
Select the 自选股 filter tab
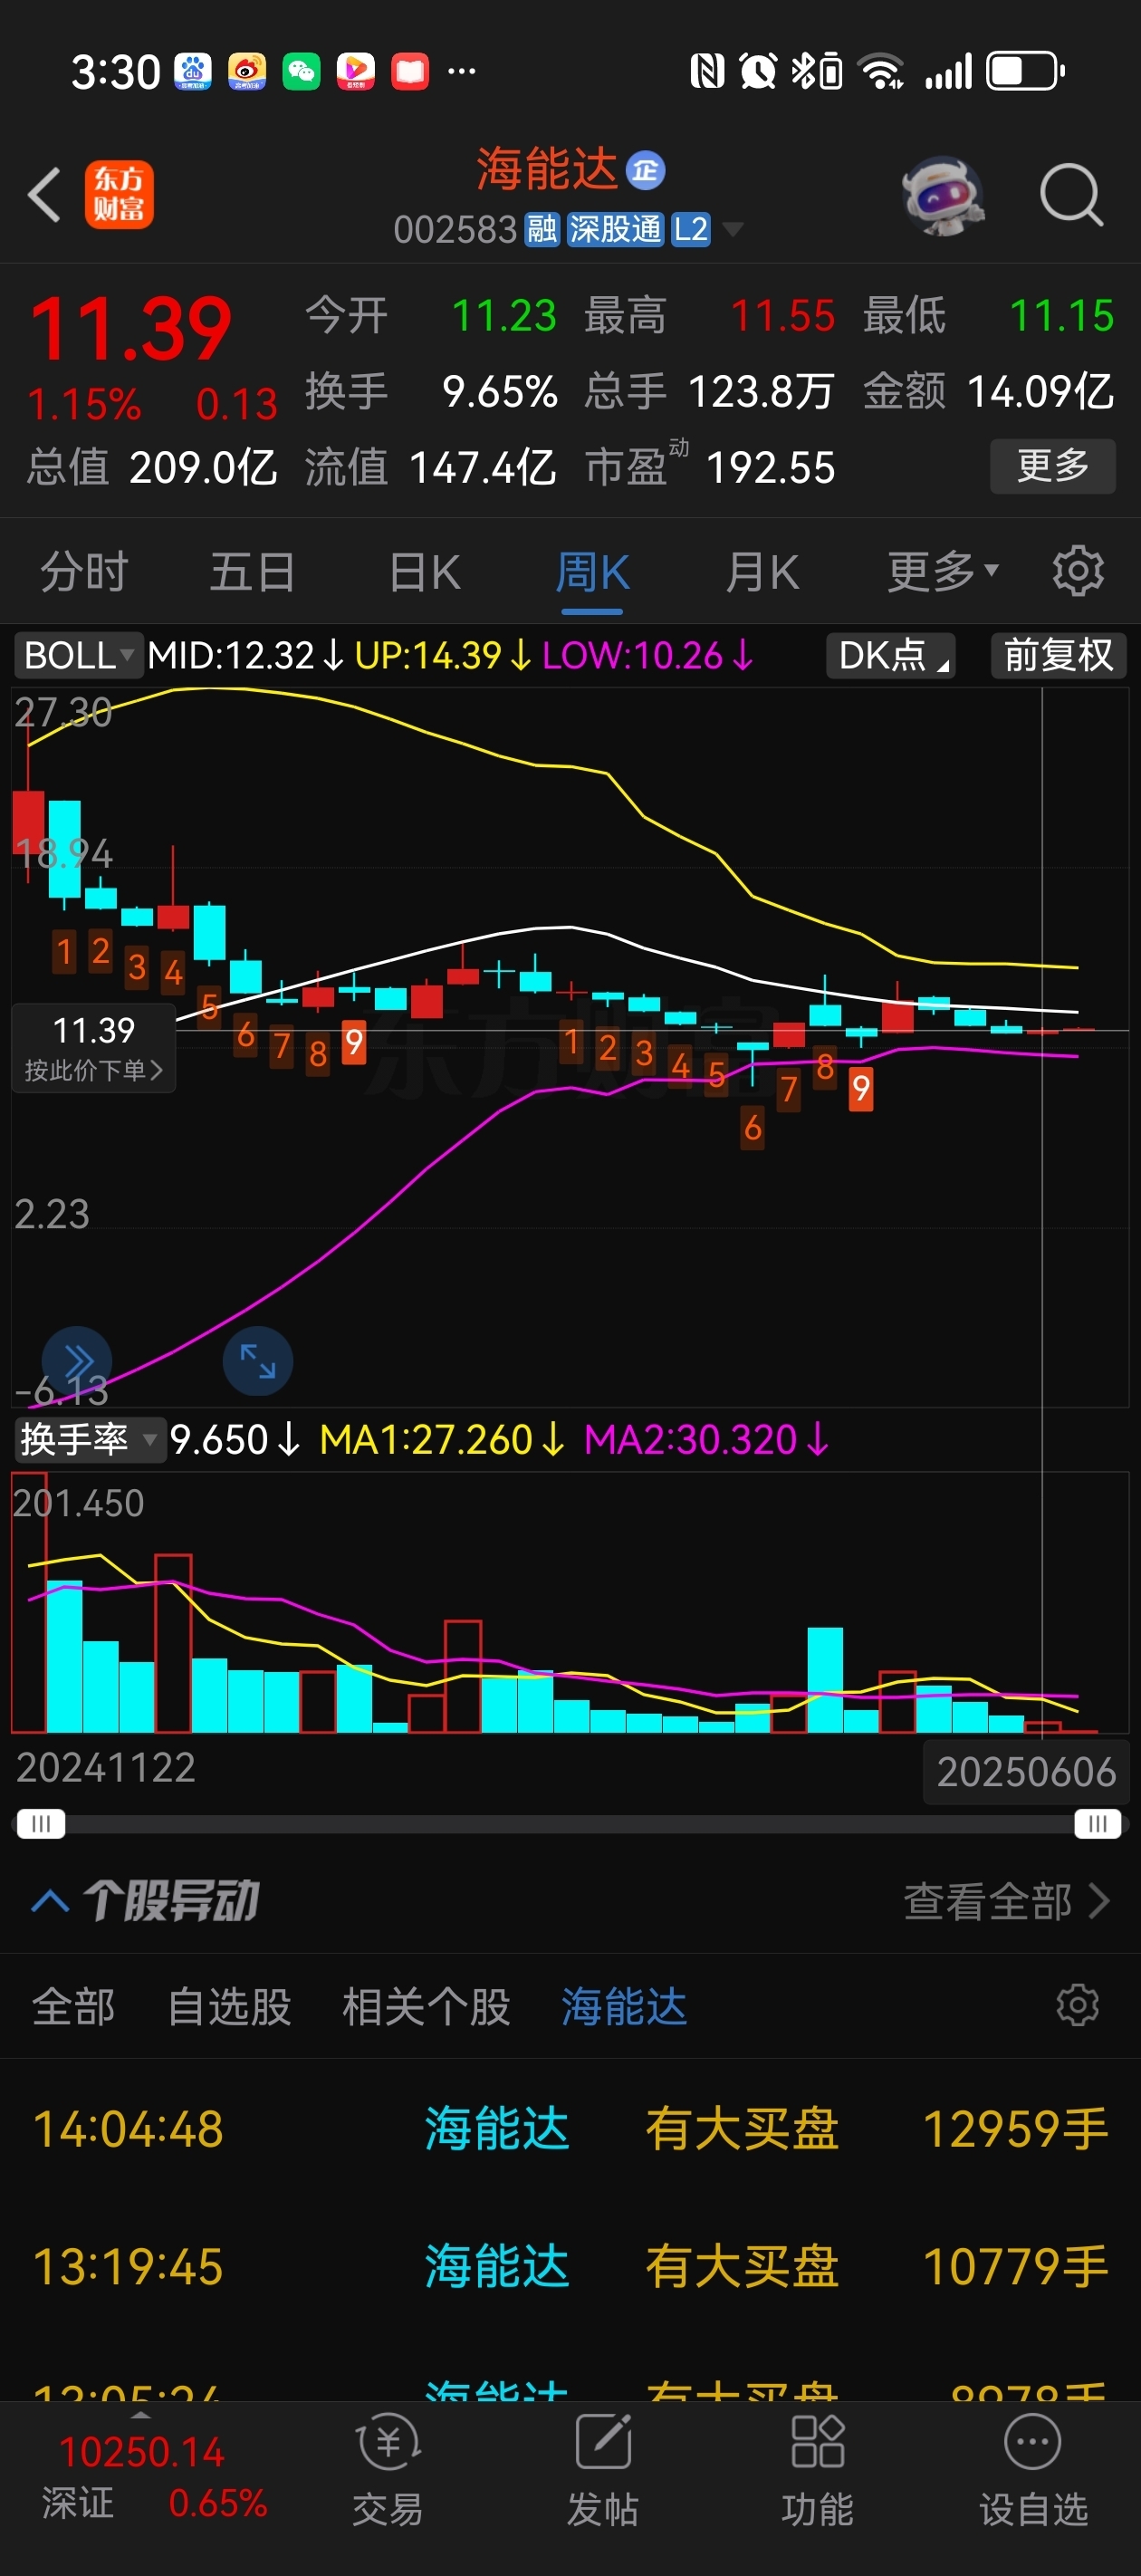tap(229, 2006)
